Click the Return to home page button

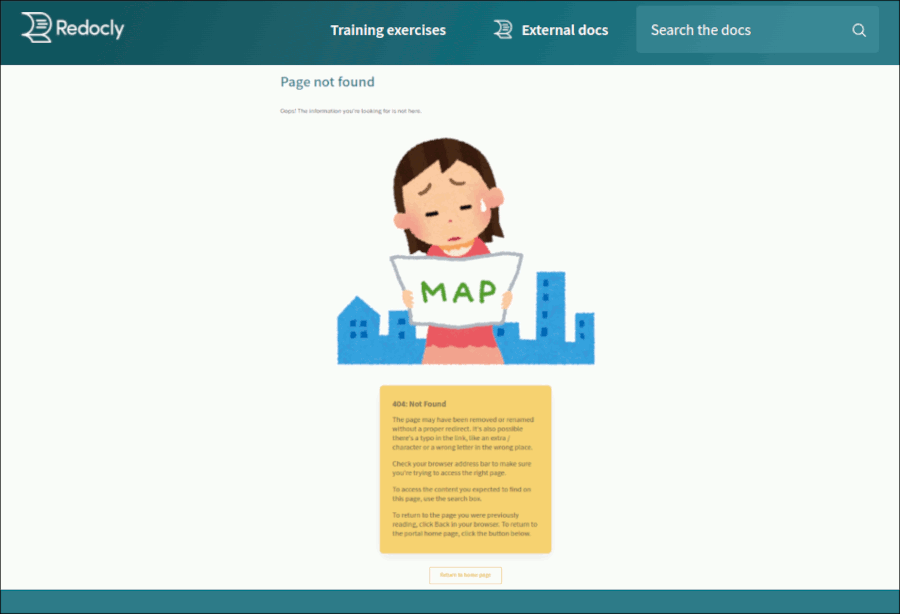pyautogui.click(x=465, y=575)
